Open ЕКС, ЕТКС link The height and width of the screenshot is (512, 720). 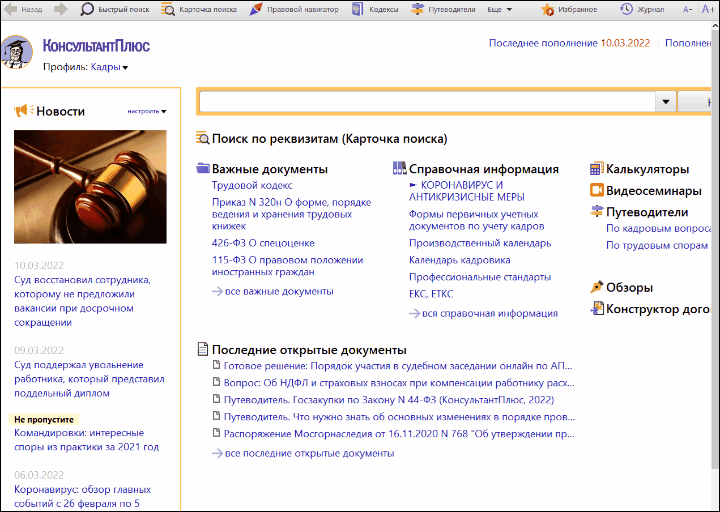click(431, 294)
